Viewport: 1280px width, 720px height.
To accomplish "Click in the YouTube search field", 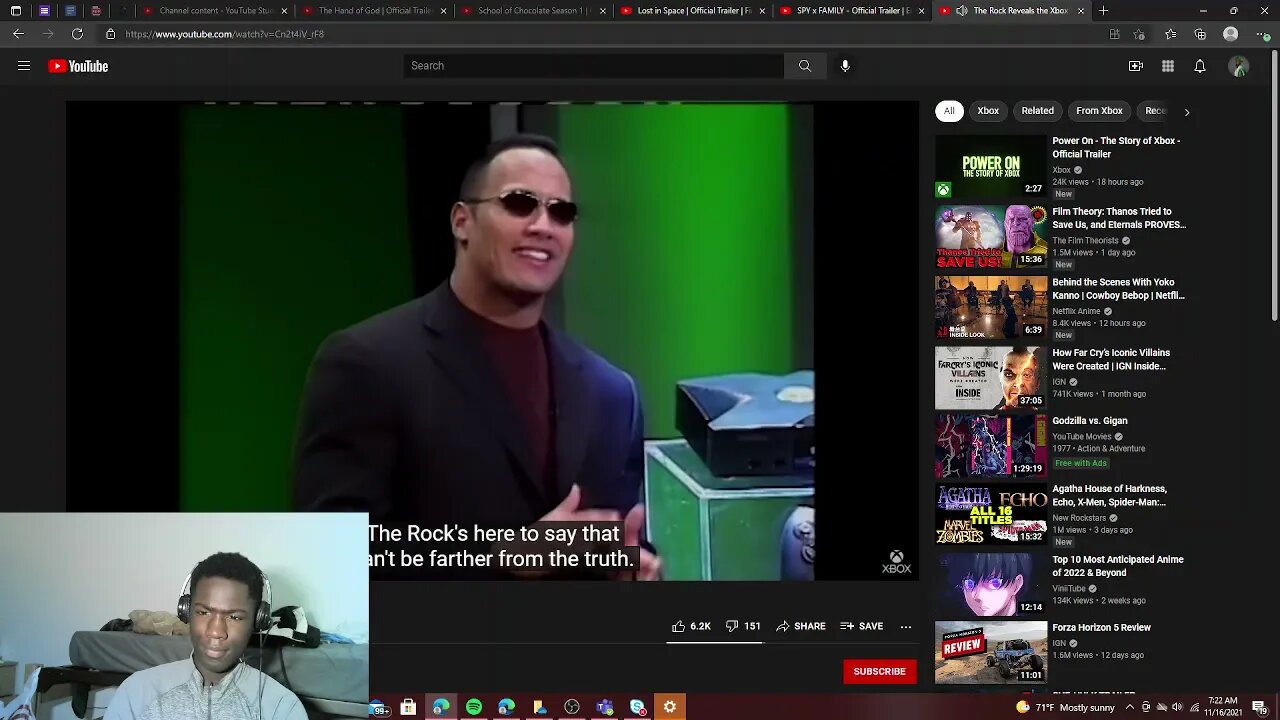I will (x=594, y=66).
